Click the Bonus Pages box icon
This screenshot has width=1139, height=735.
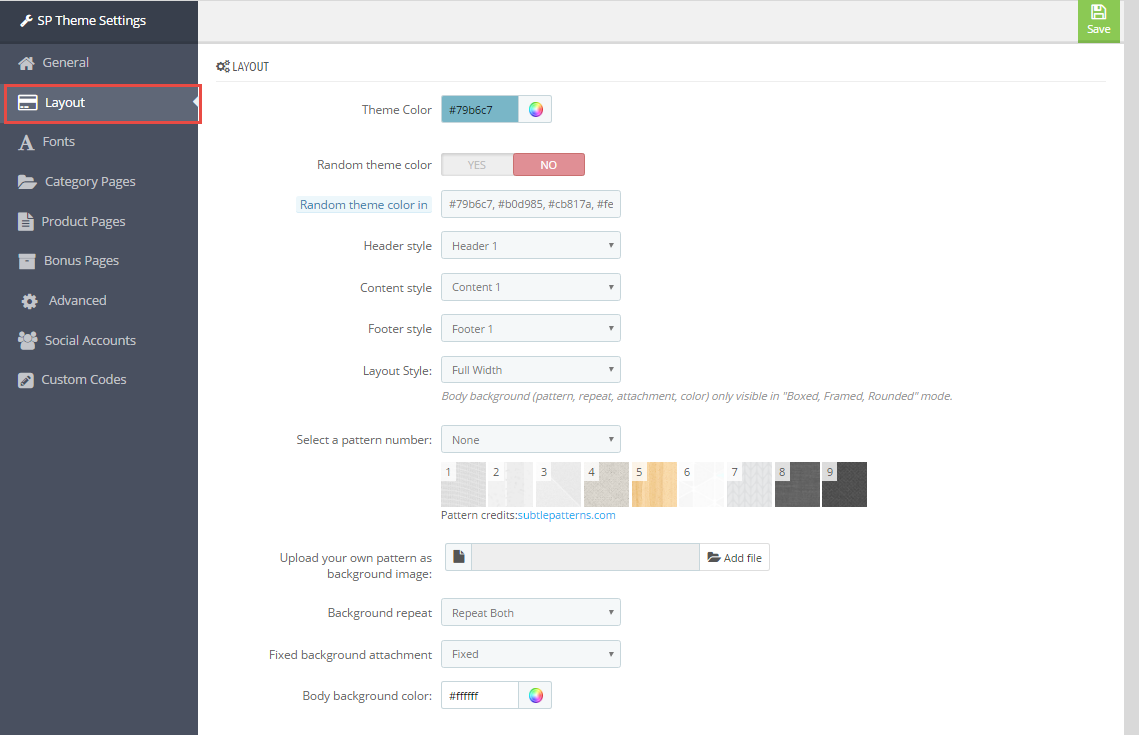pos(27,261)
